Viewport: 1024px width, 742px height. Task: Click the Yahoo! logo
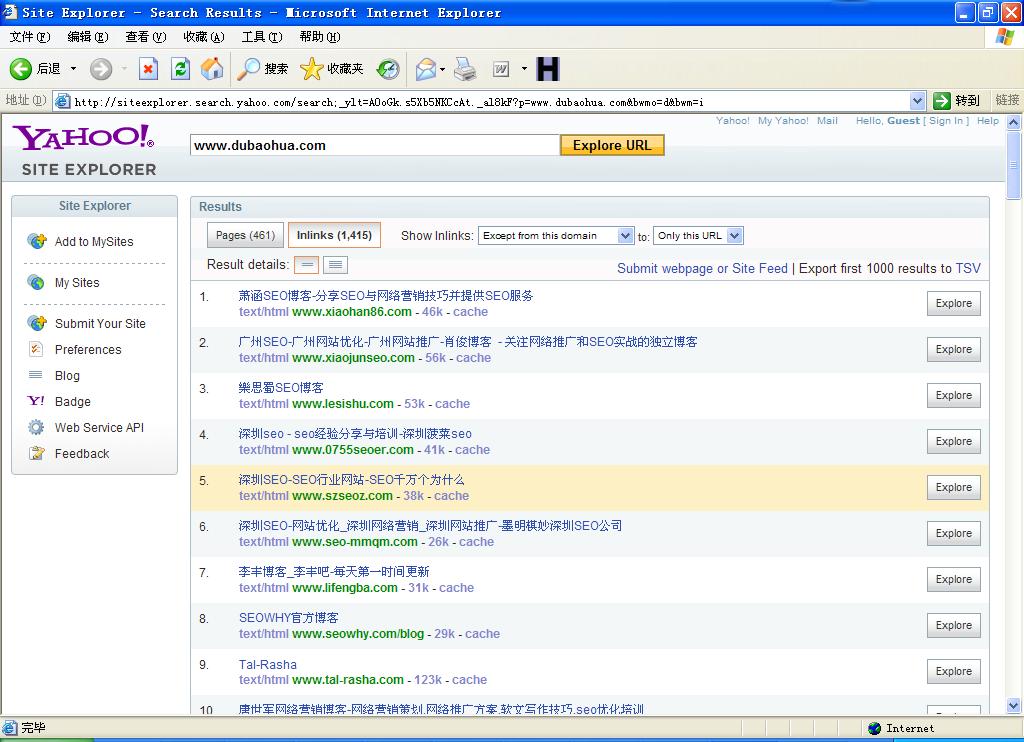pyautogui.click(x=84, y=137)
